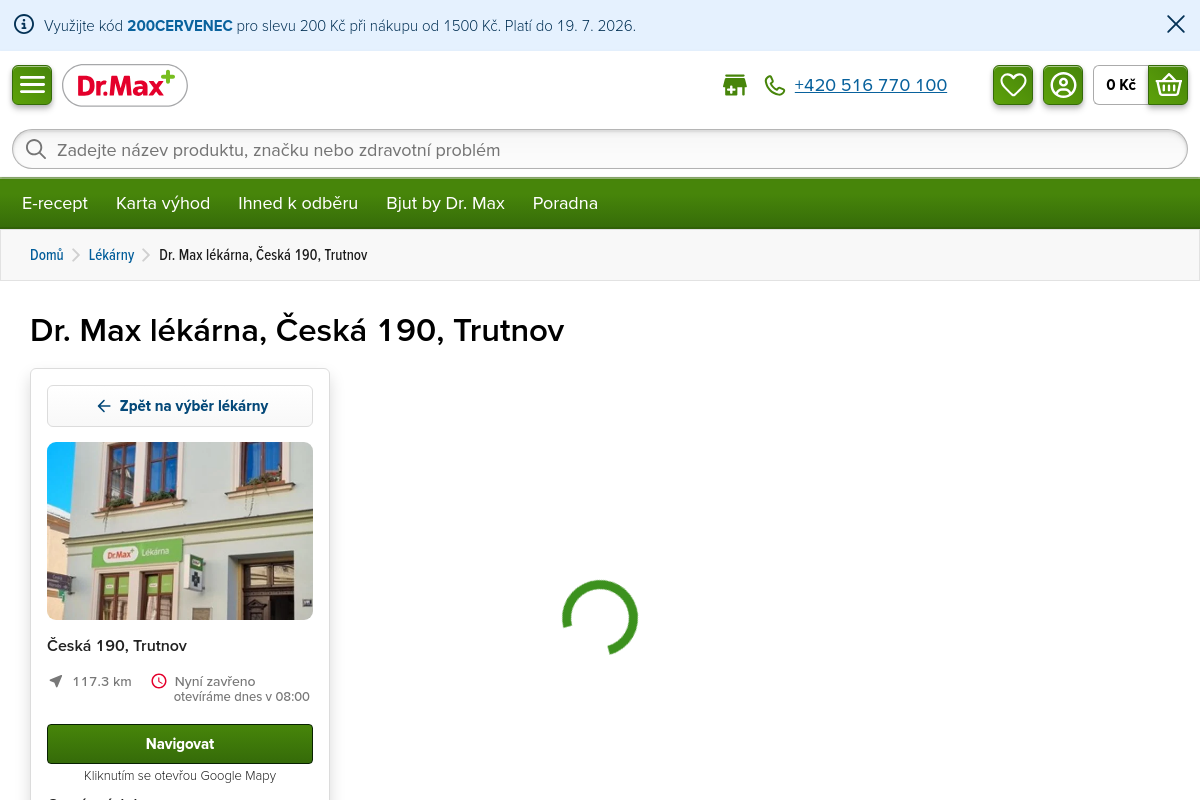Click the green Navigovat button
The height and width of the screenshot is (800, 1200).
pos(180,744)
